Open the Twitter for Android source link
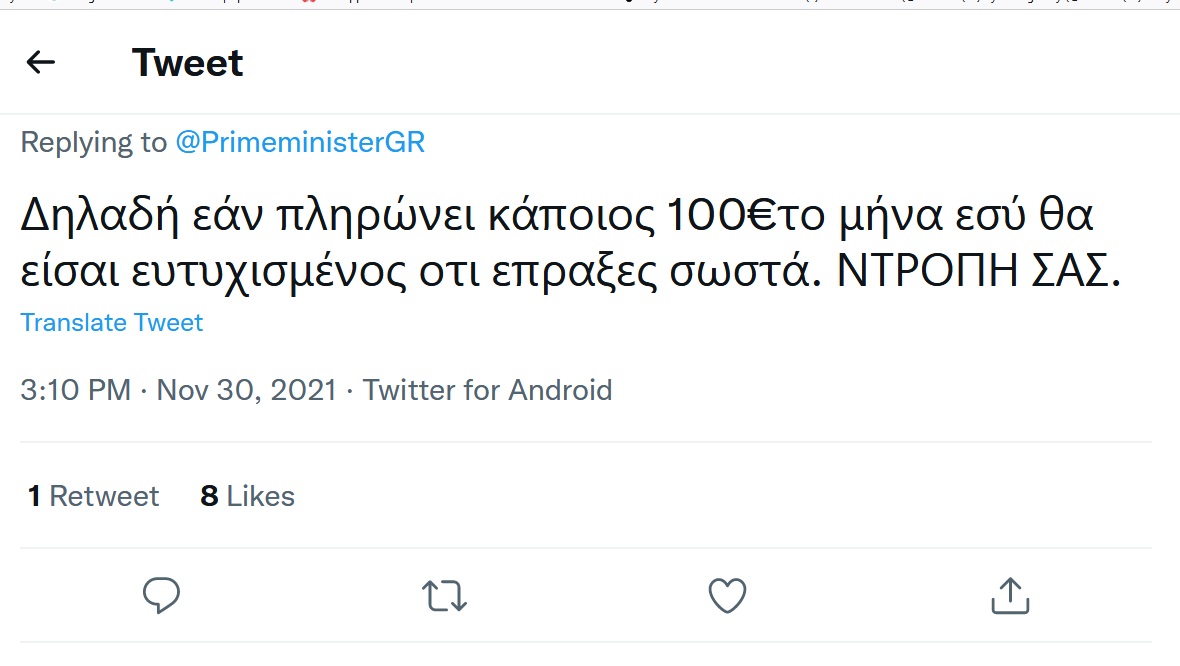1180x666 pixels. 488,389
